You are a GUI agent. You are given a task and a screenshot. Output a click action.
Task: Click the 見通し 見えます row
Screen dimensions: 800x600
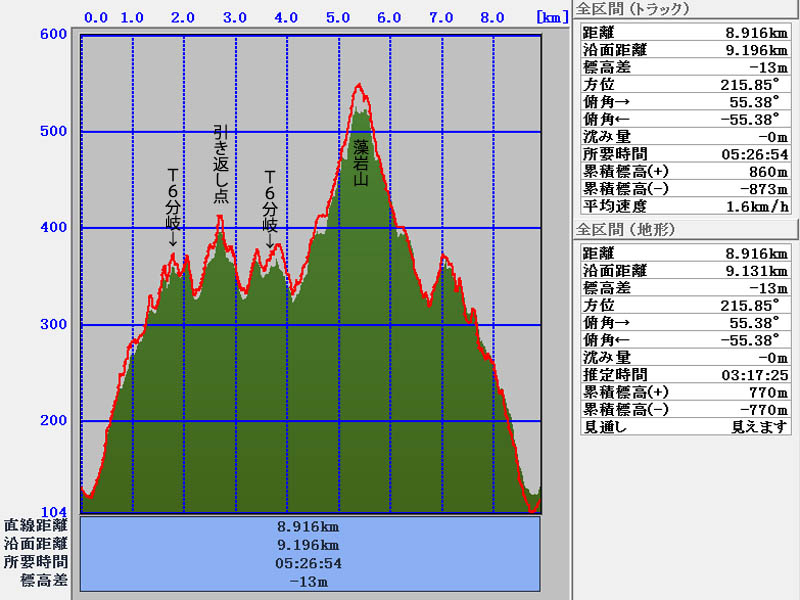(685, 427)
